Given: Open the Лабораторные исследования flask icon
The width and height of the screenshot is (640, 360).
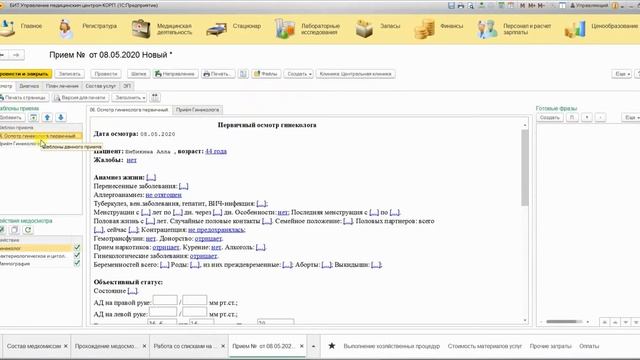Looking at the screenshot, I should tap(285, 29).
